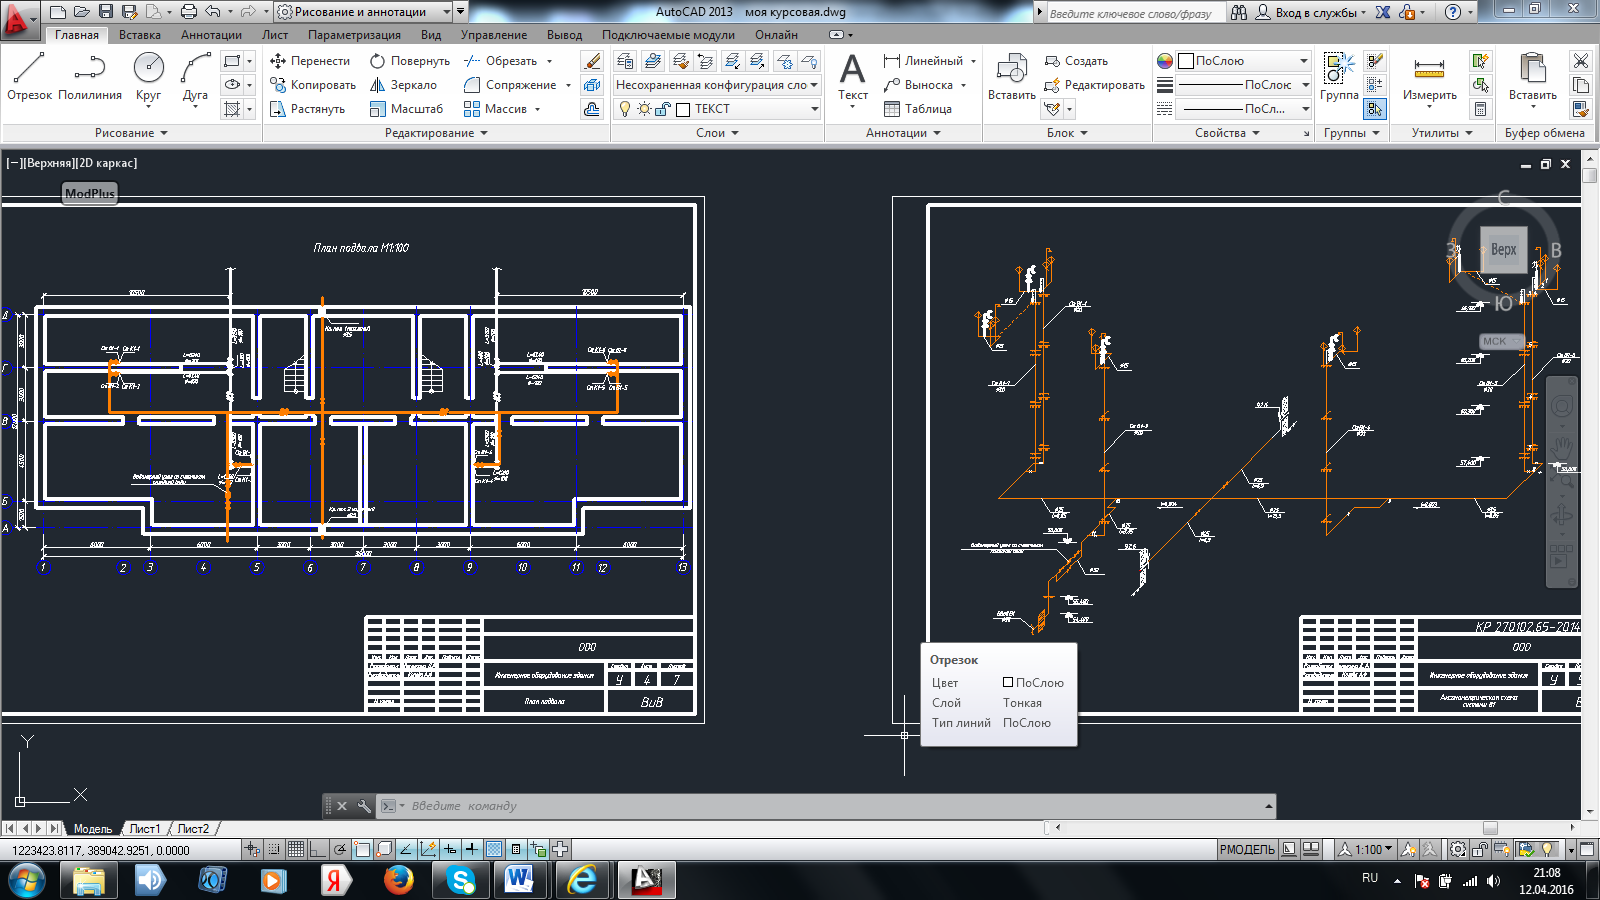1600x900 pixels.
Task: Open the Управление ribbon tab
Action: coord(494,35)
